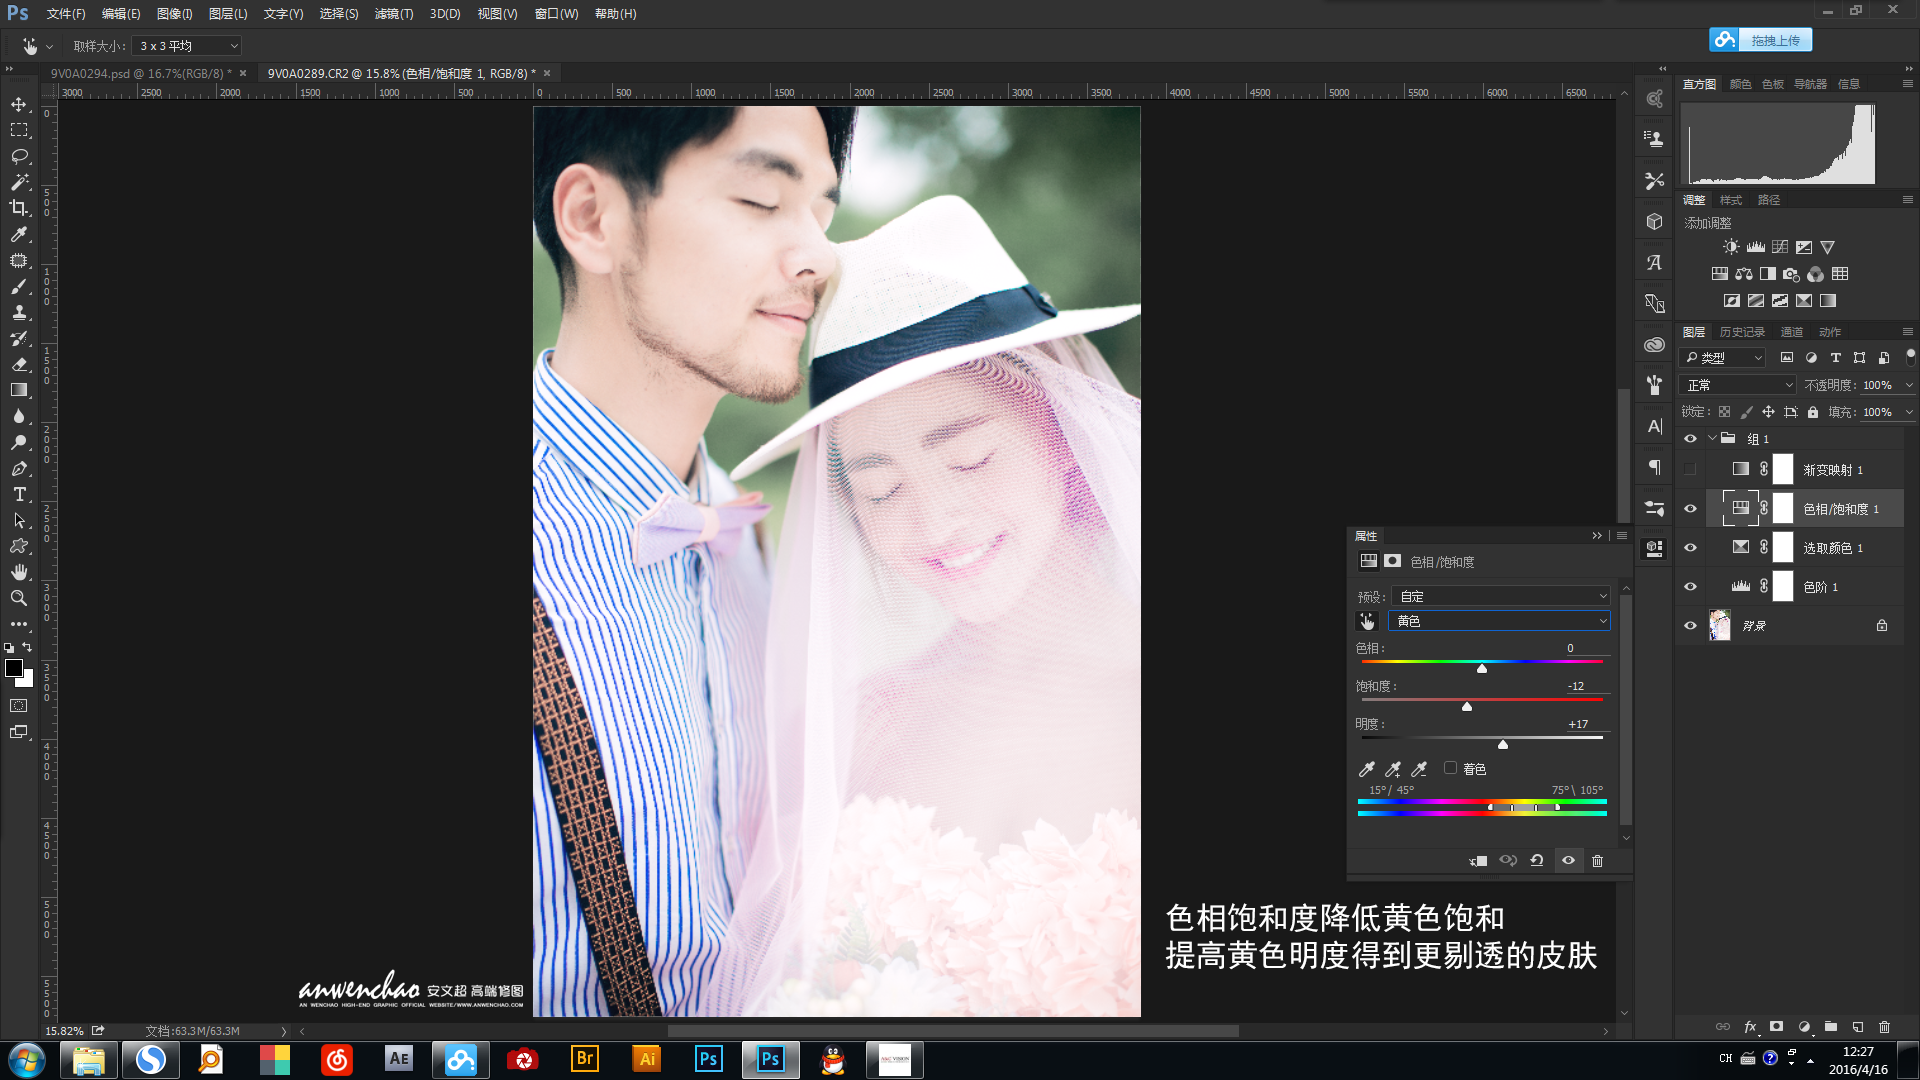Screen dimensions: 1920x1080
Task: Open layer fx styles icon
Action: click(1750, 1026)
